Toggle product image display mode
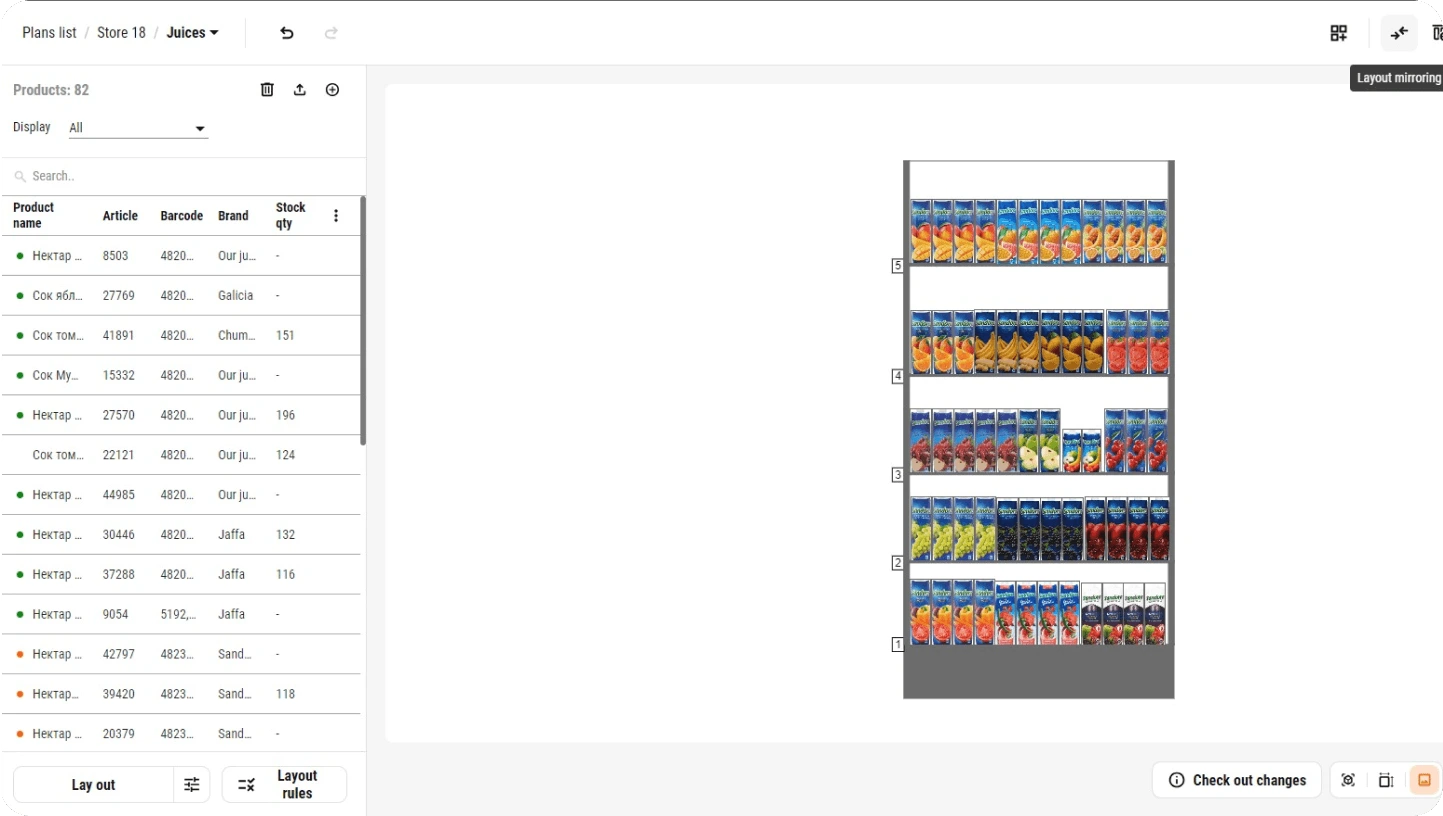 [1424, 780]
